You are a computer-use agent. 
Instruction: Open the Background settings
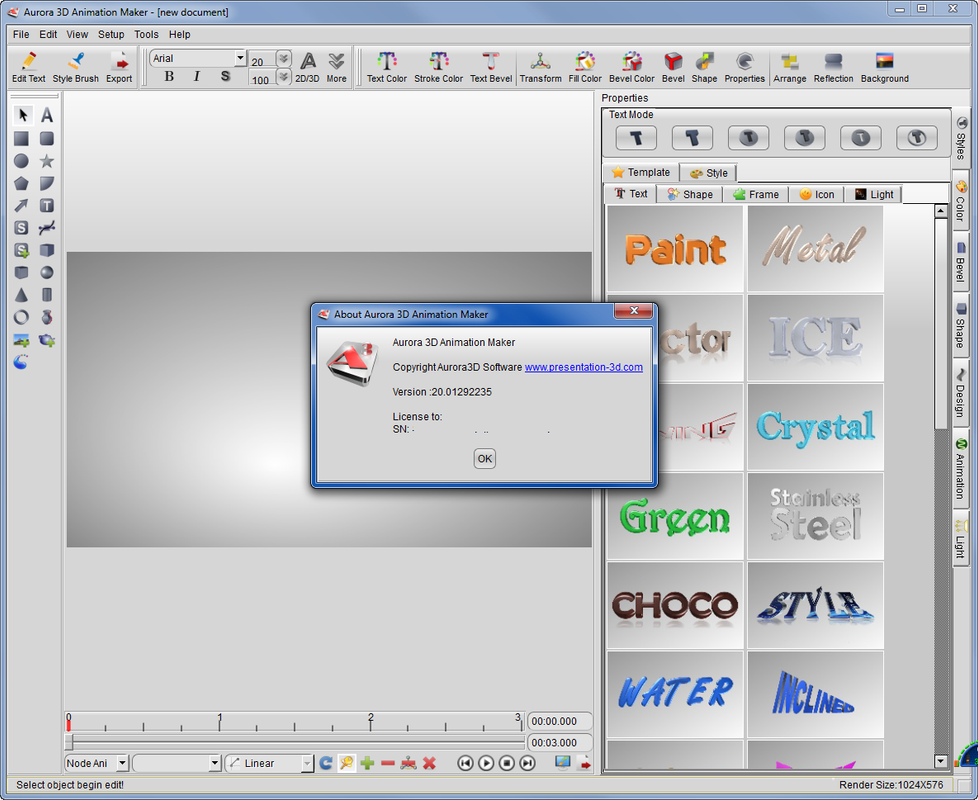884,67
